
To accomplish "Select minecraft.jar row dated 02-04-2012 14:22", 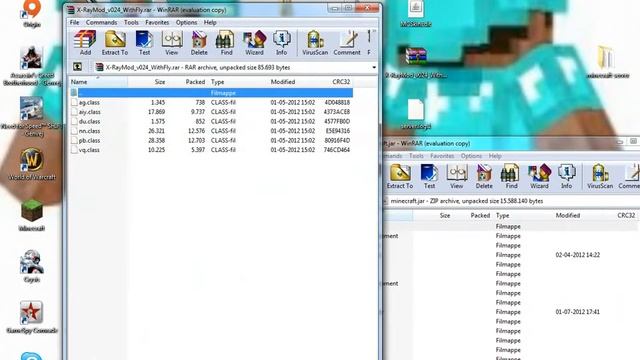I will click(x=510, y=255).
